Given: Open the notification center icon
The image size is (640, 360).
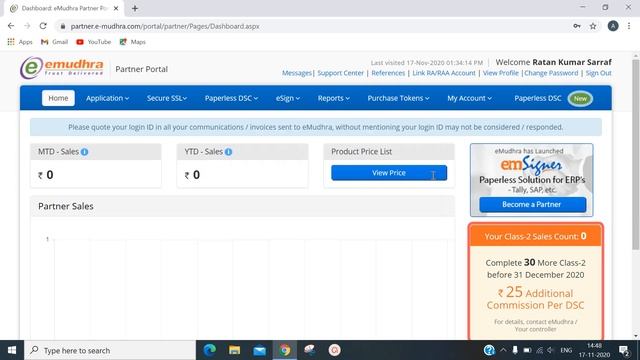Looking at the screenshot, I should point(624,350).
